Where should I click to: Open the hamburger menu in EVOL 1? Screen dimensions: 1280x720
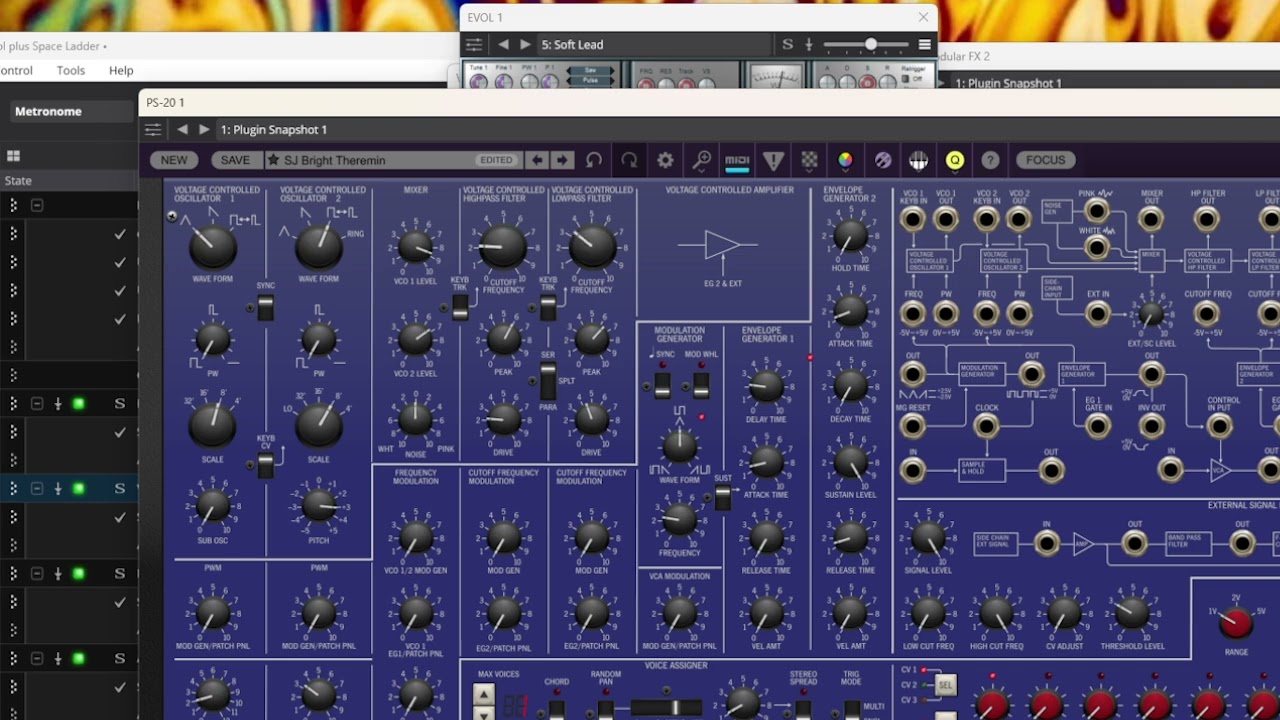925,44
